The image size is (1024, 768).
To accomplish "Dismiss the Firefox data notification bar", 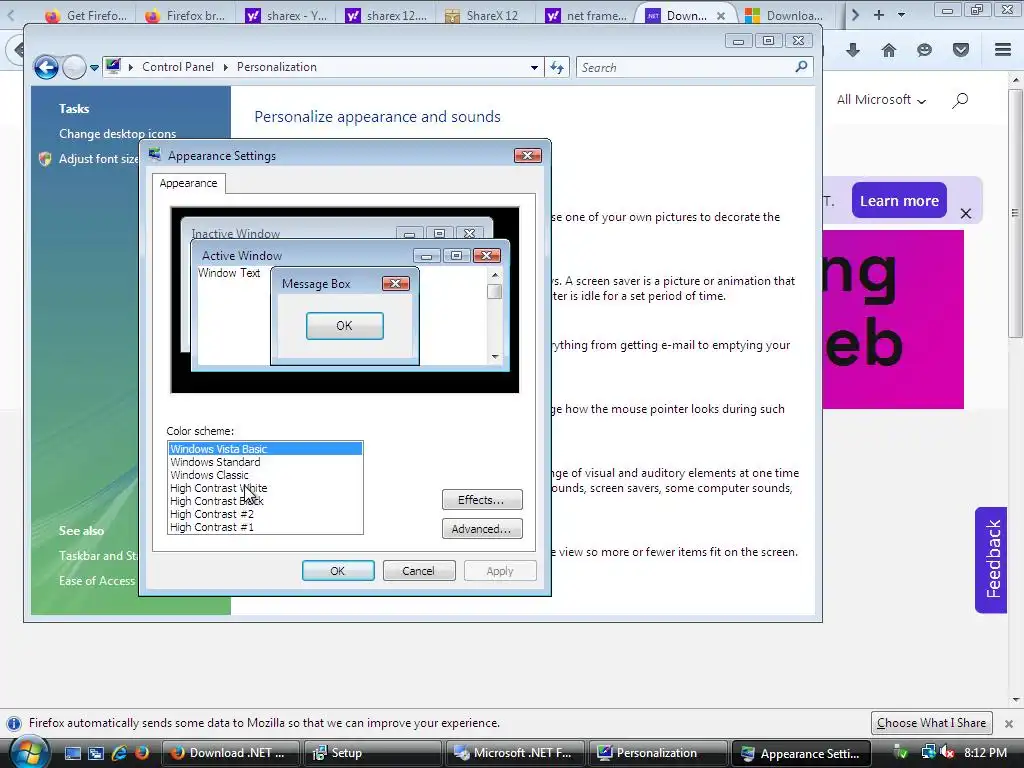I will tap(1009, 724).
